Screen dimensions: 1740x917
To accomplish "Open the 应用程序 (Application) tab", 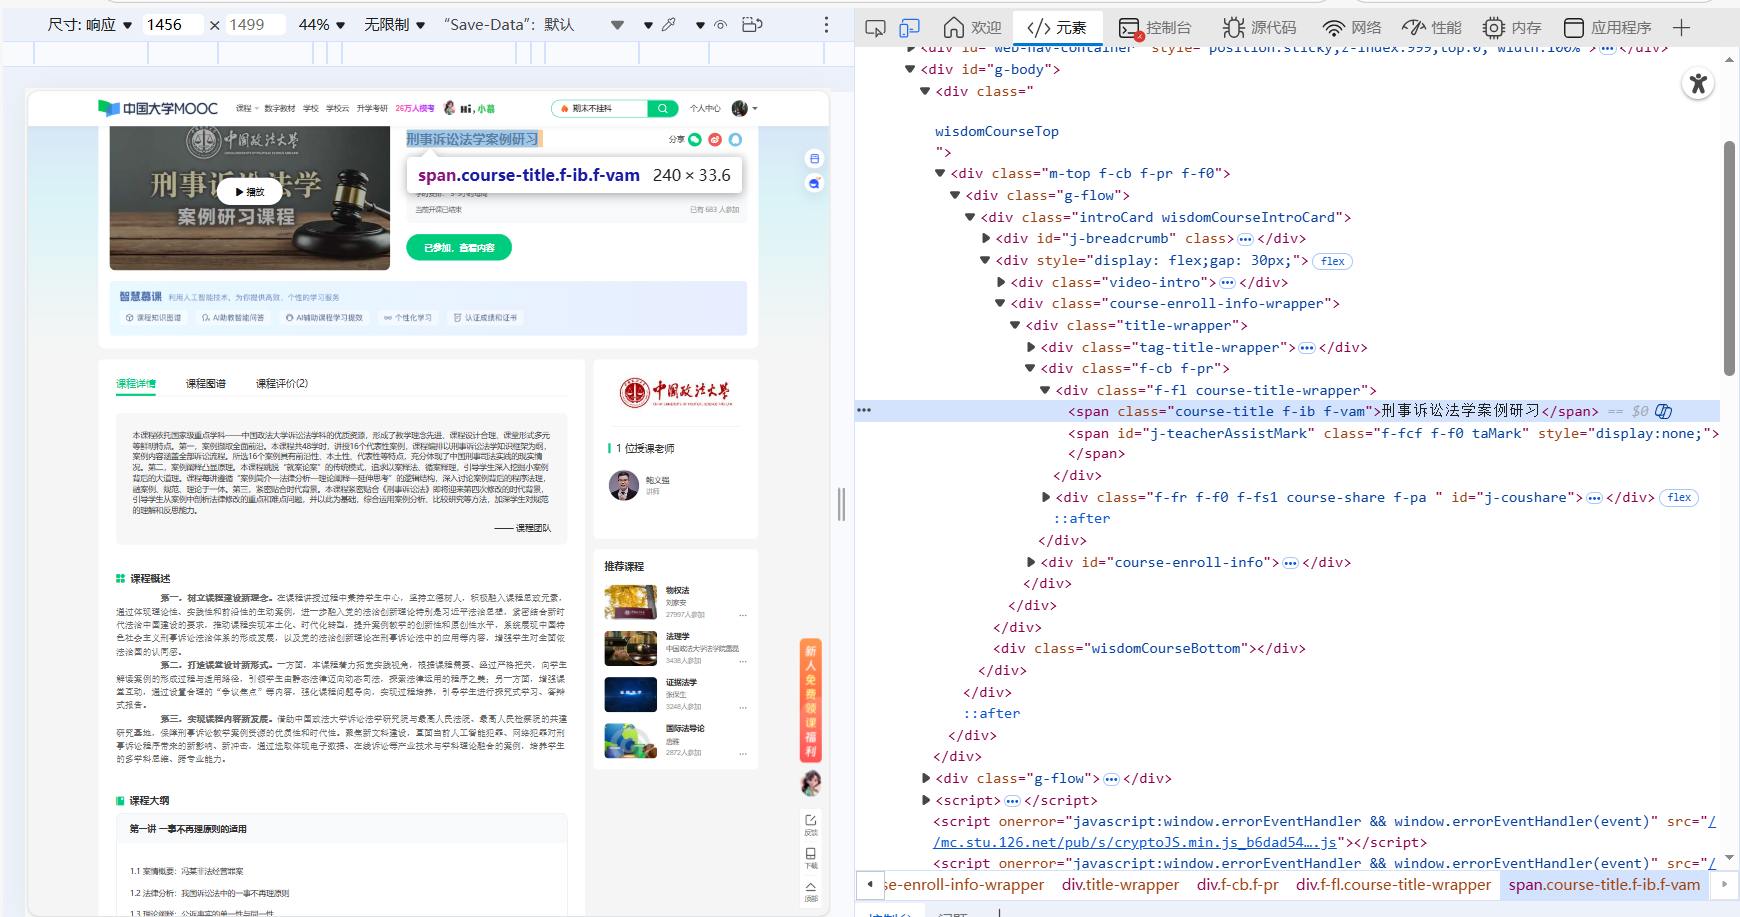I will [1608, 28].
